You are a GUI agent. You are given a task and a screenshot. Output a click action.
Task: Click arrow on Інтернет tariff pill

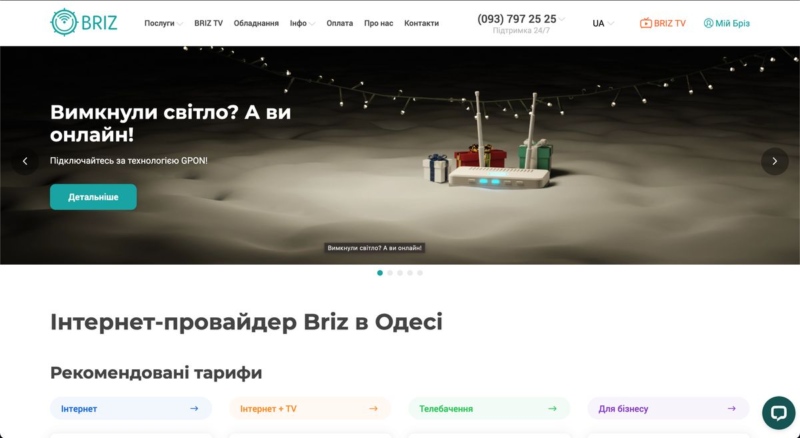point(194,409)
